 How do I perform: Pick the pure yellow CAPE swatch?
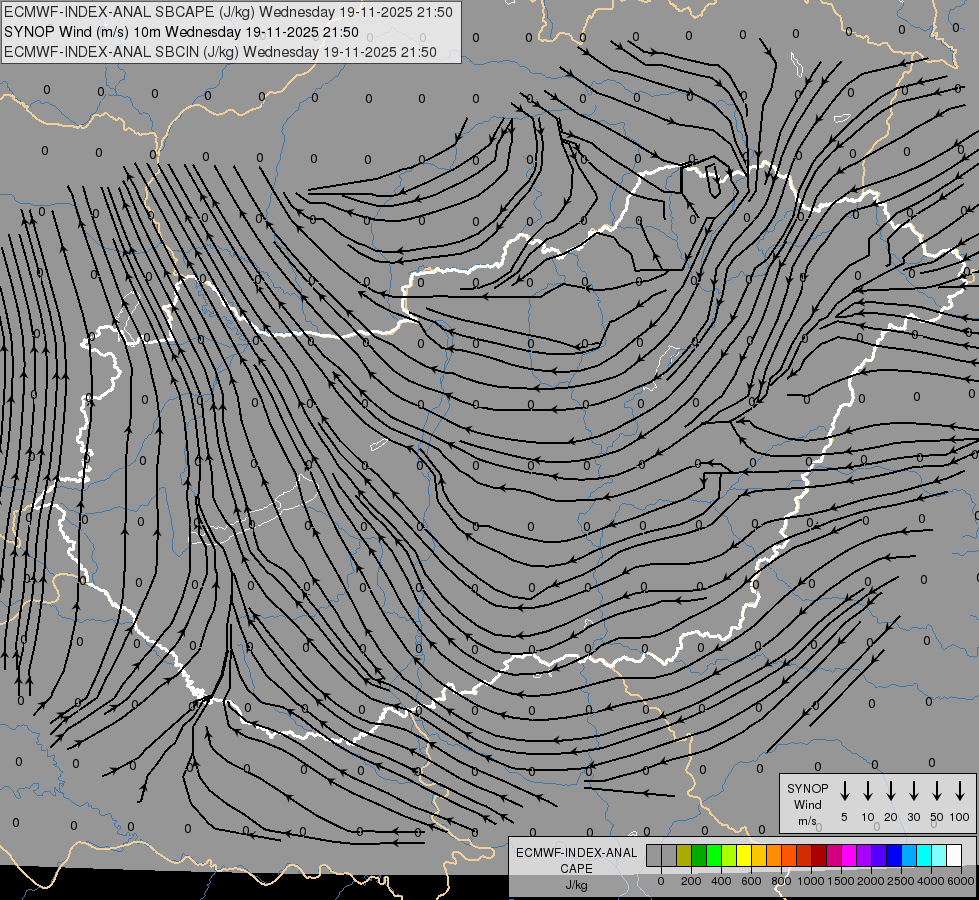[744, 855]
